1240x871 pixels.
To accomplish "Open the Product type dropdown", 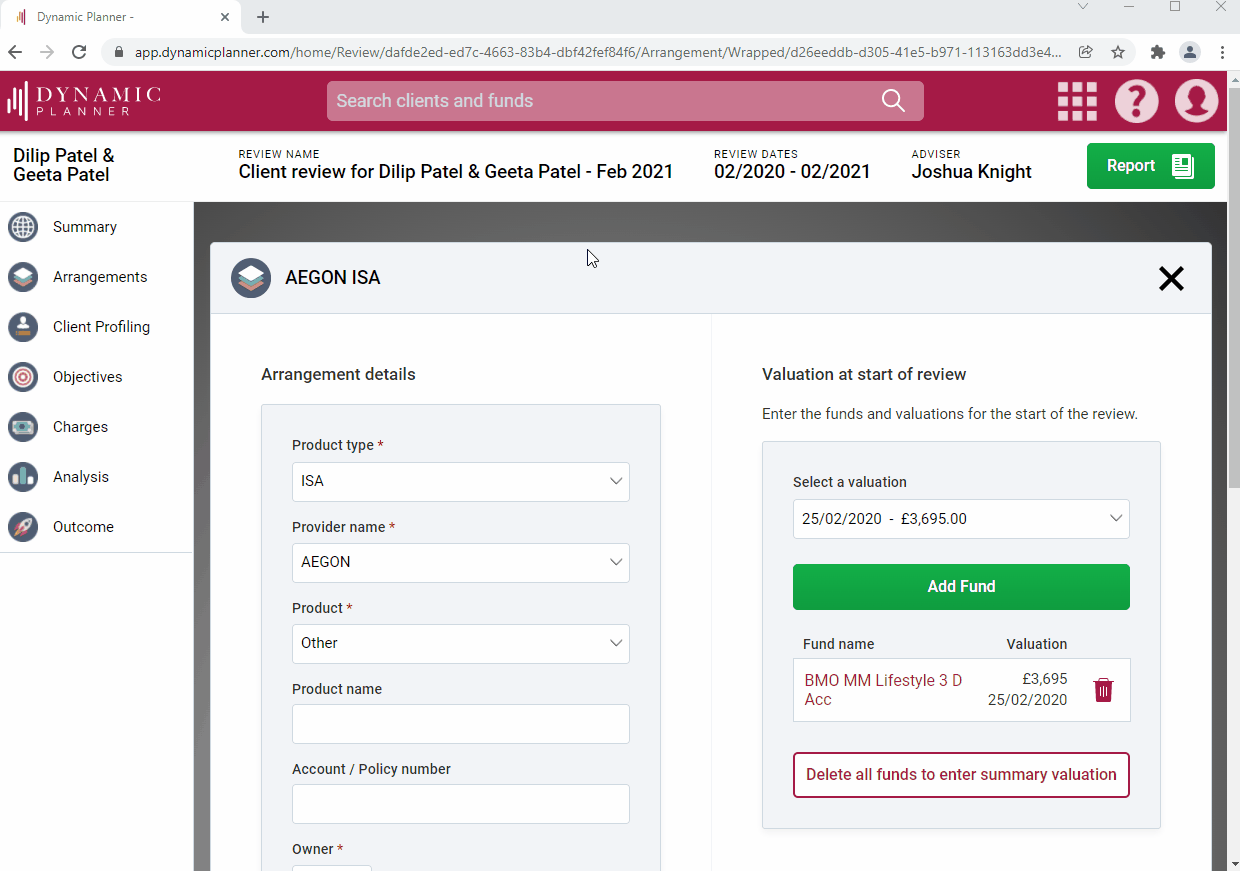I will pyautogui.click(x=461, y=482).
